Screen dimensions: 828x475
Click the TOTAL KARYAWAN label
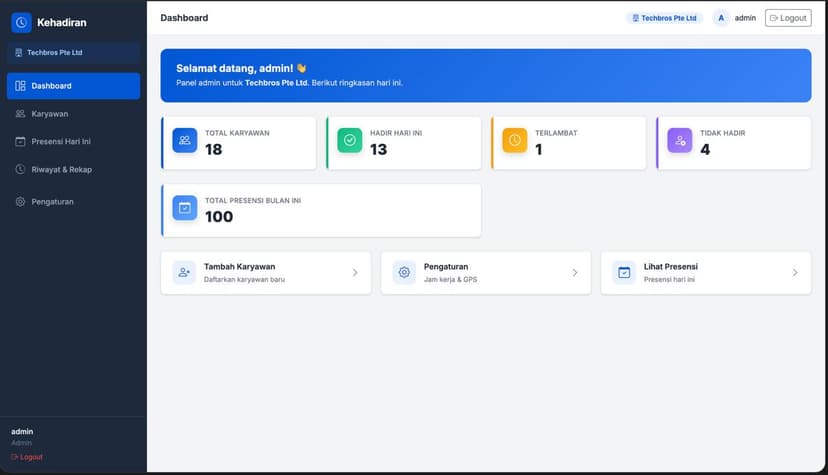pyautogui.click(x=237, y=133)
